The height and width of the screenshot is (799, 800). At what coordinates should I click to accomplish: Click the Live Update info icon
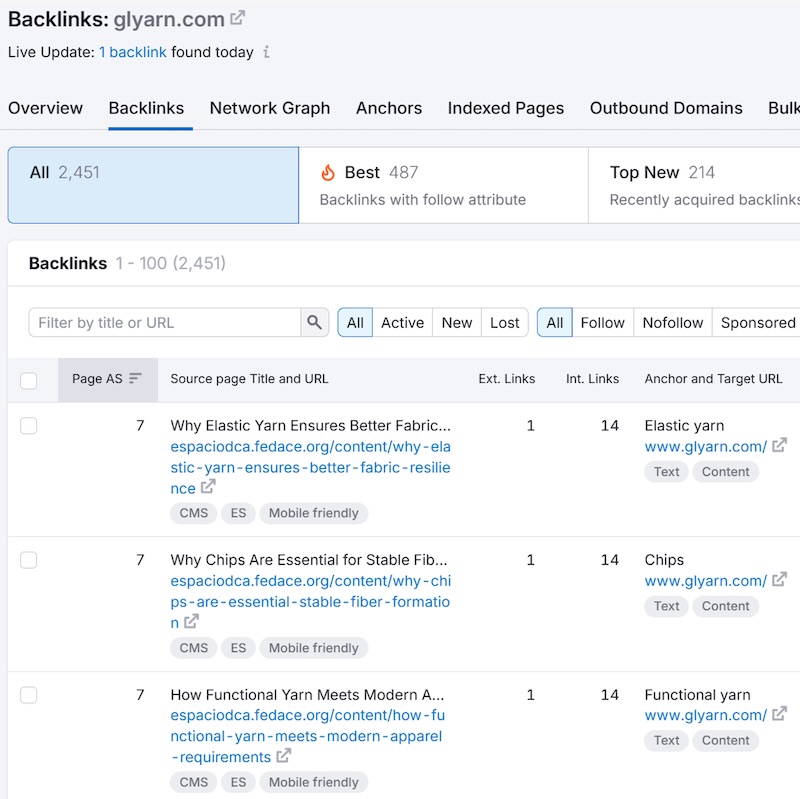(x=266, y=52)
